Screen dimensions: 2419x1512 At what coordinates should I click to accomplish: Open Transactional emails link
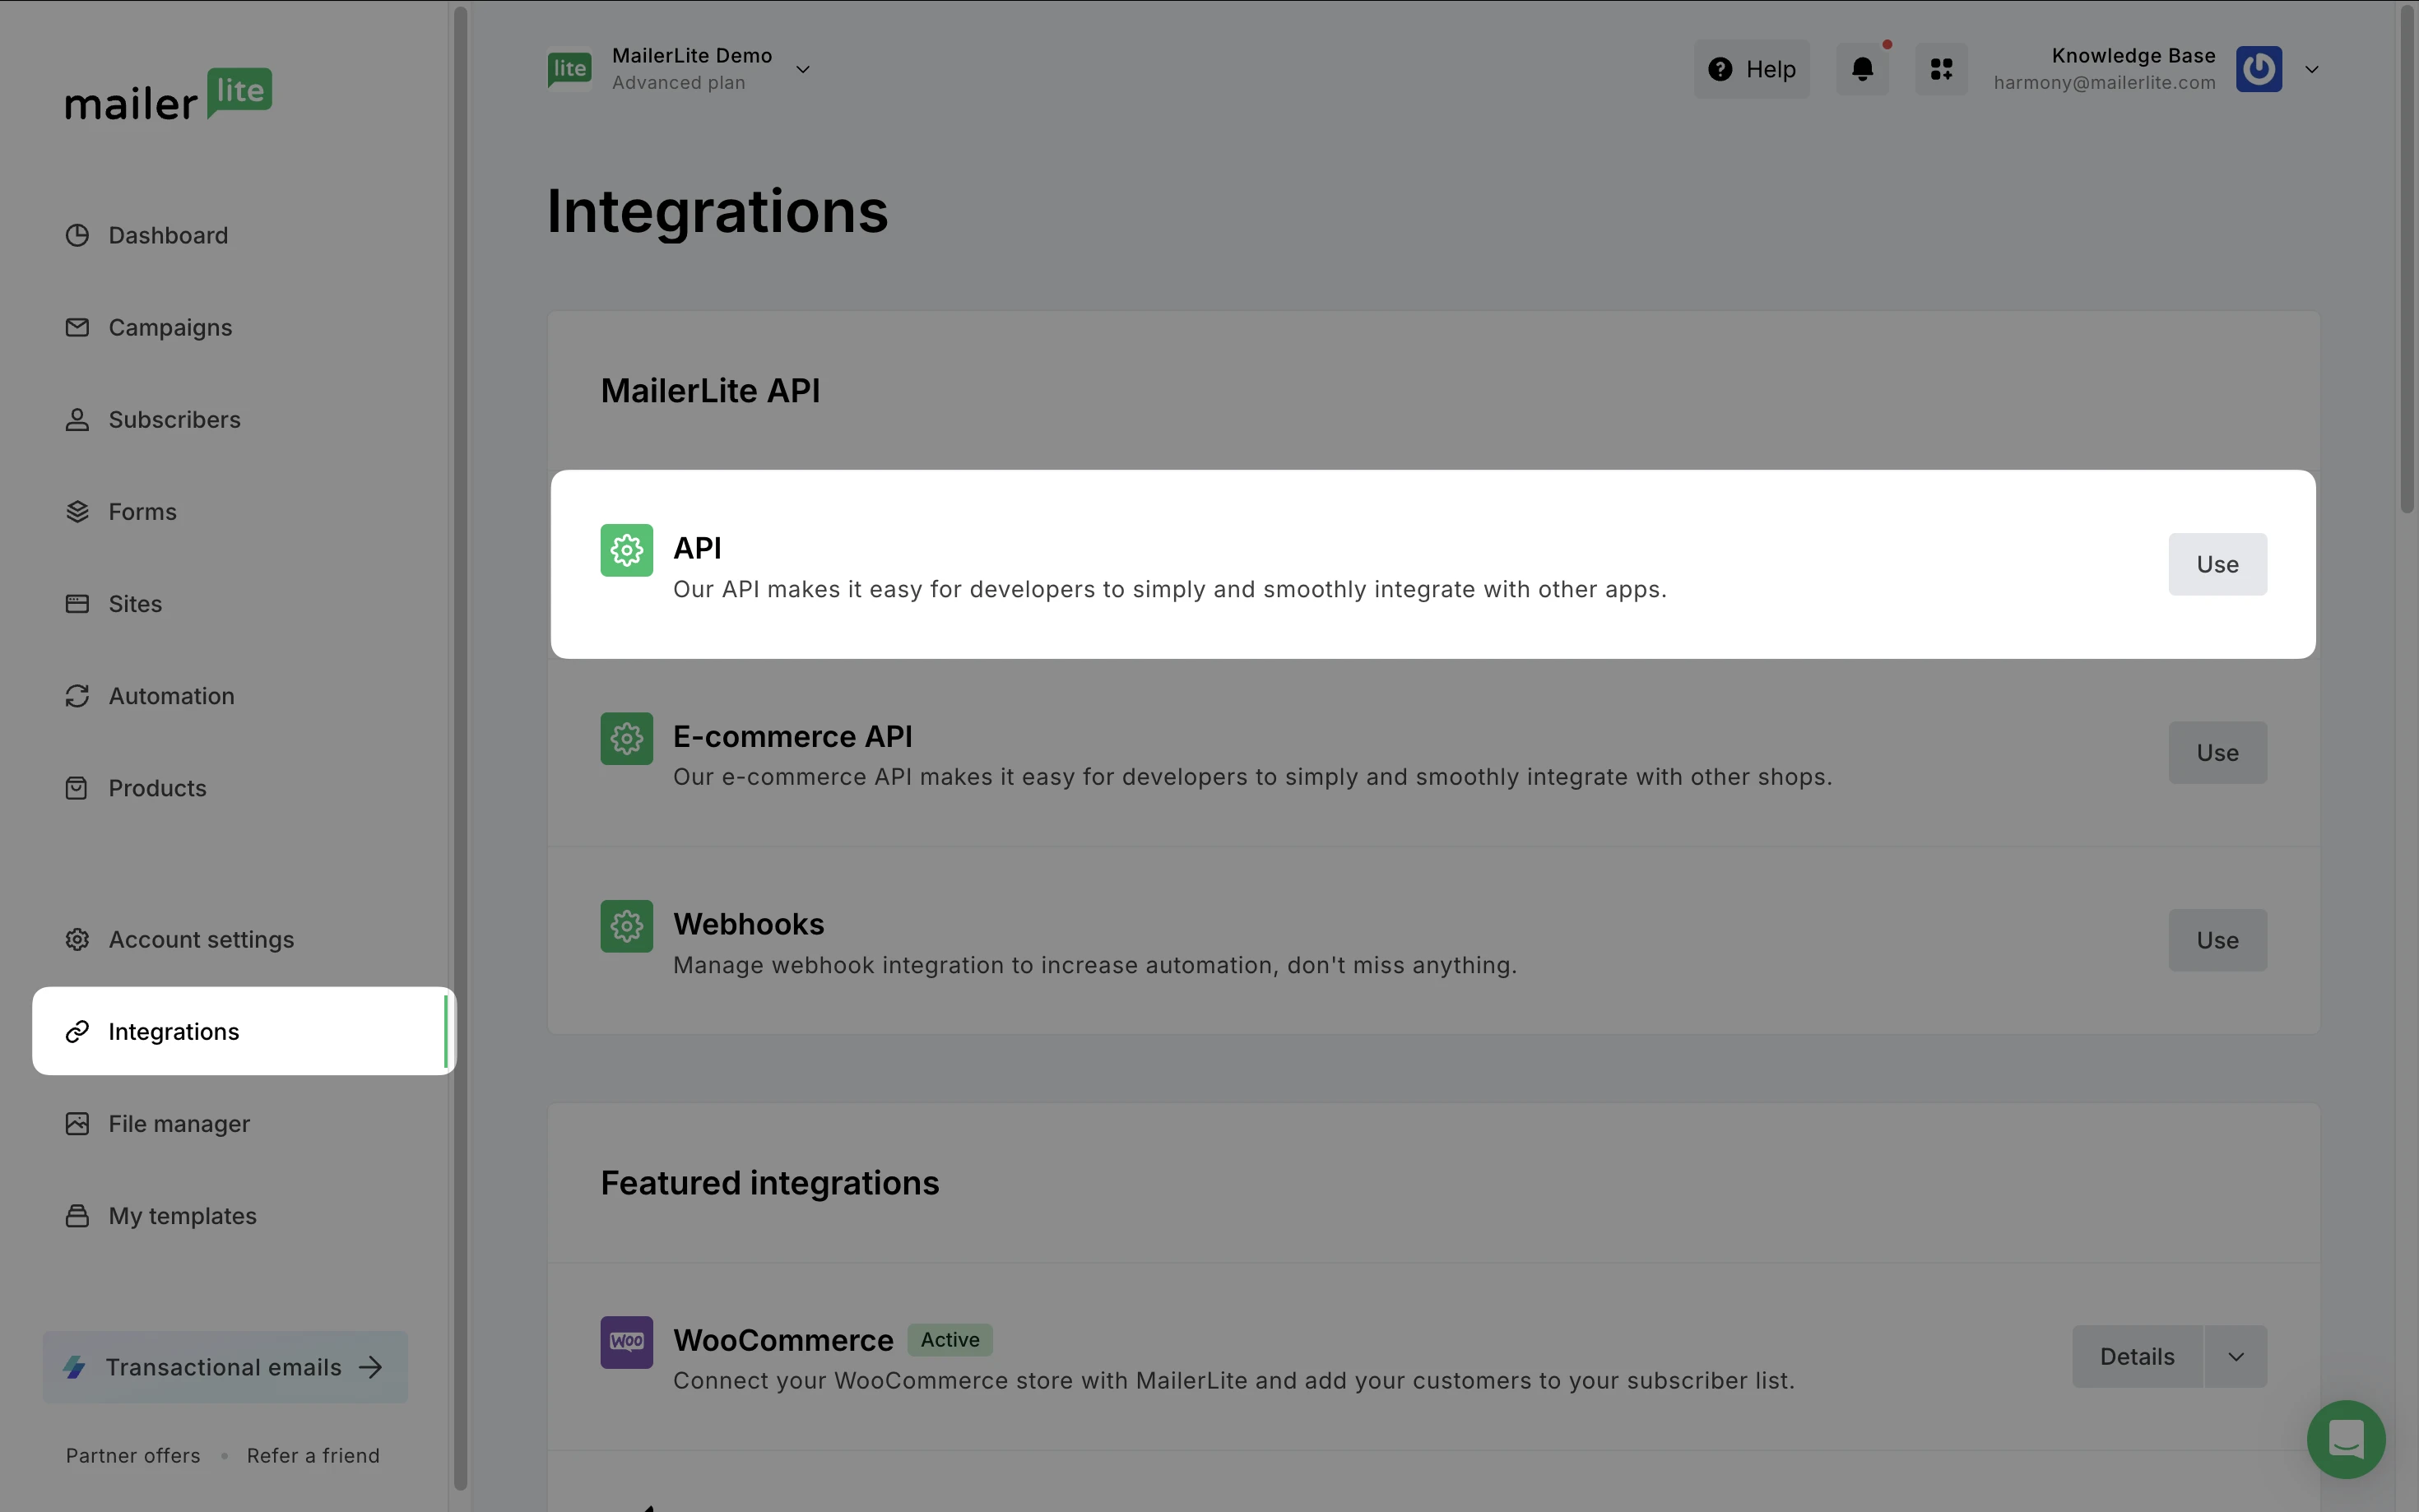(225, 1366)
